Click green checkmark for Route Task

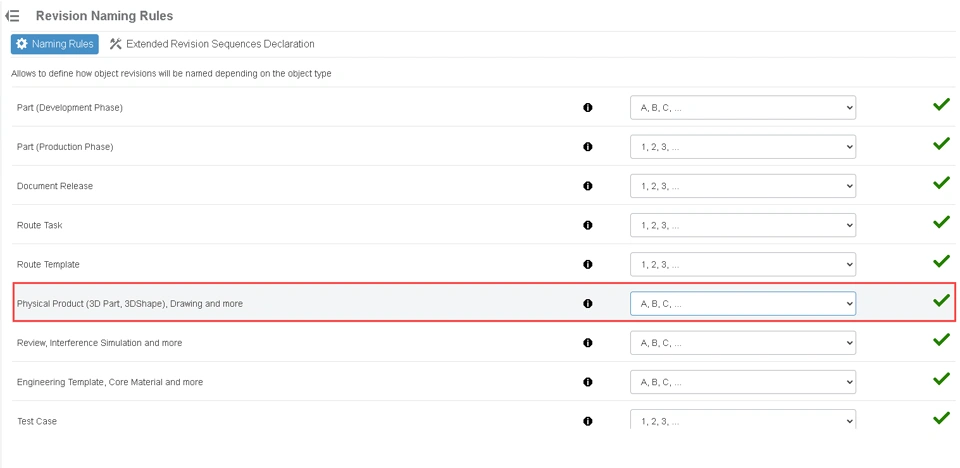click(941, 223)
